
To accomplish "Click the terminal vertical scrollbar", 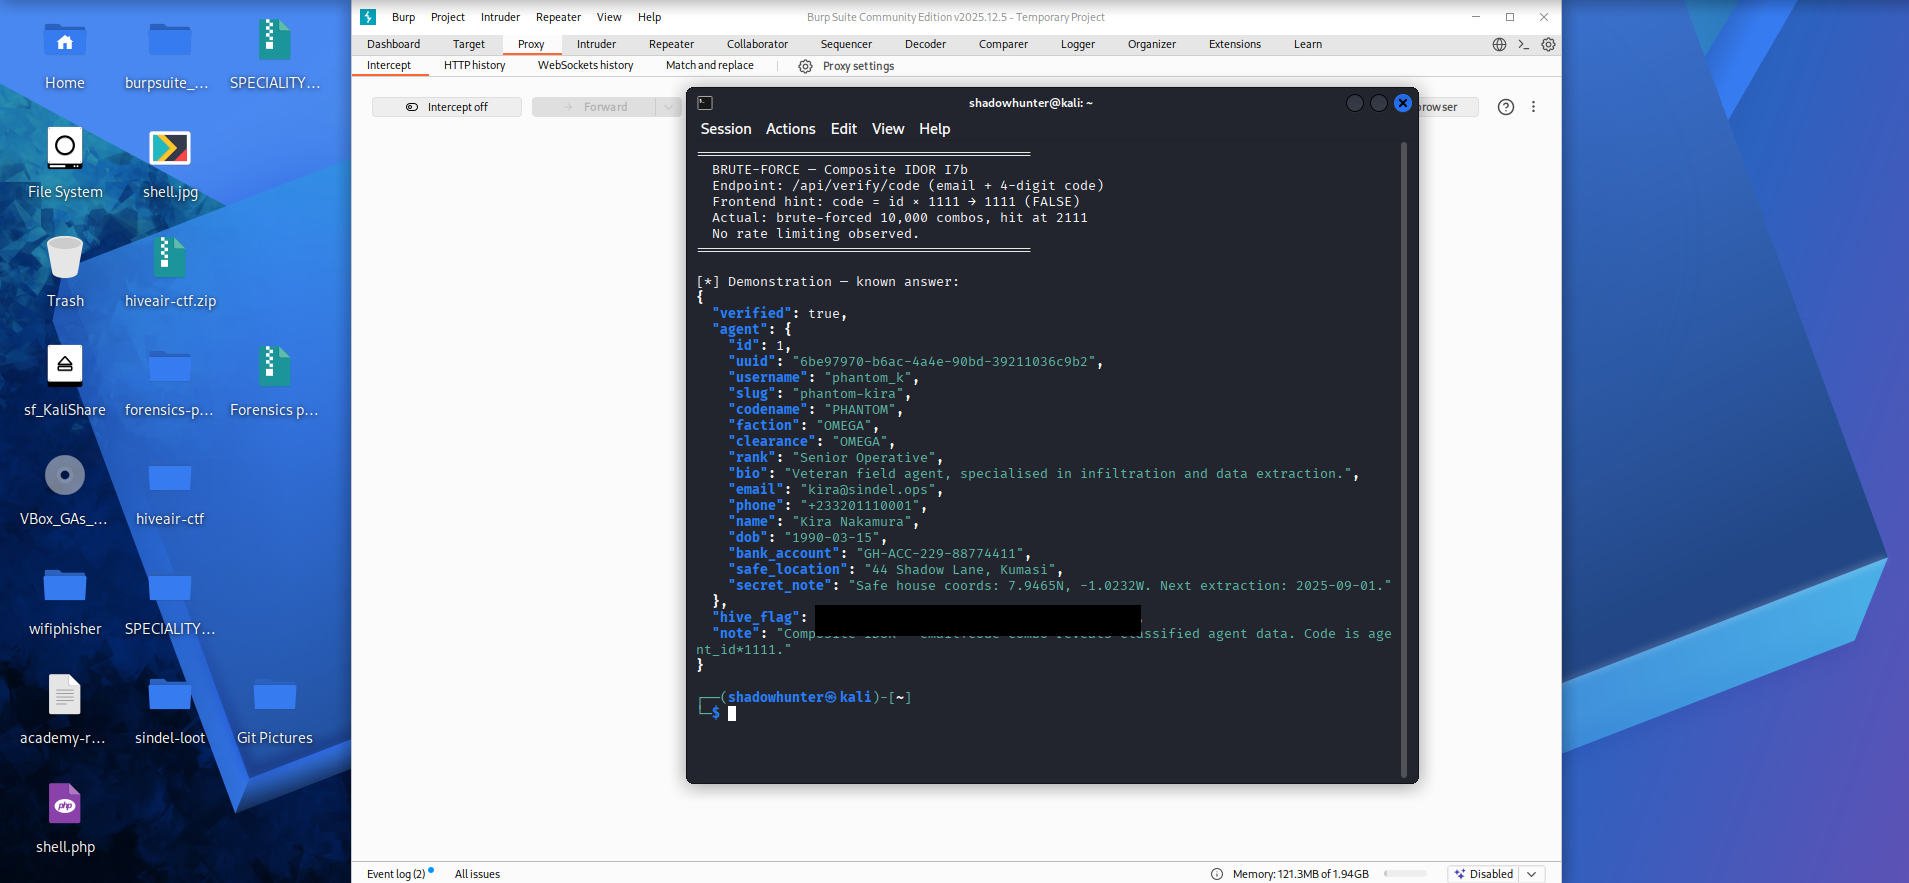I will click(1404, 460).
